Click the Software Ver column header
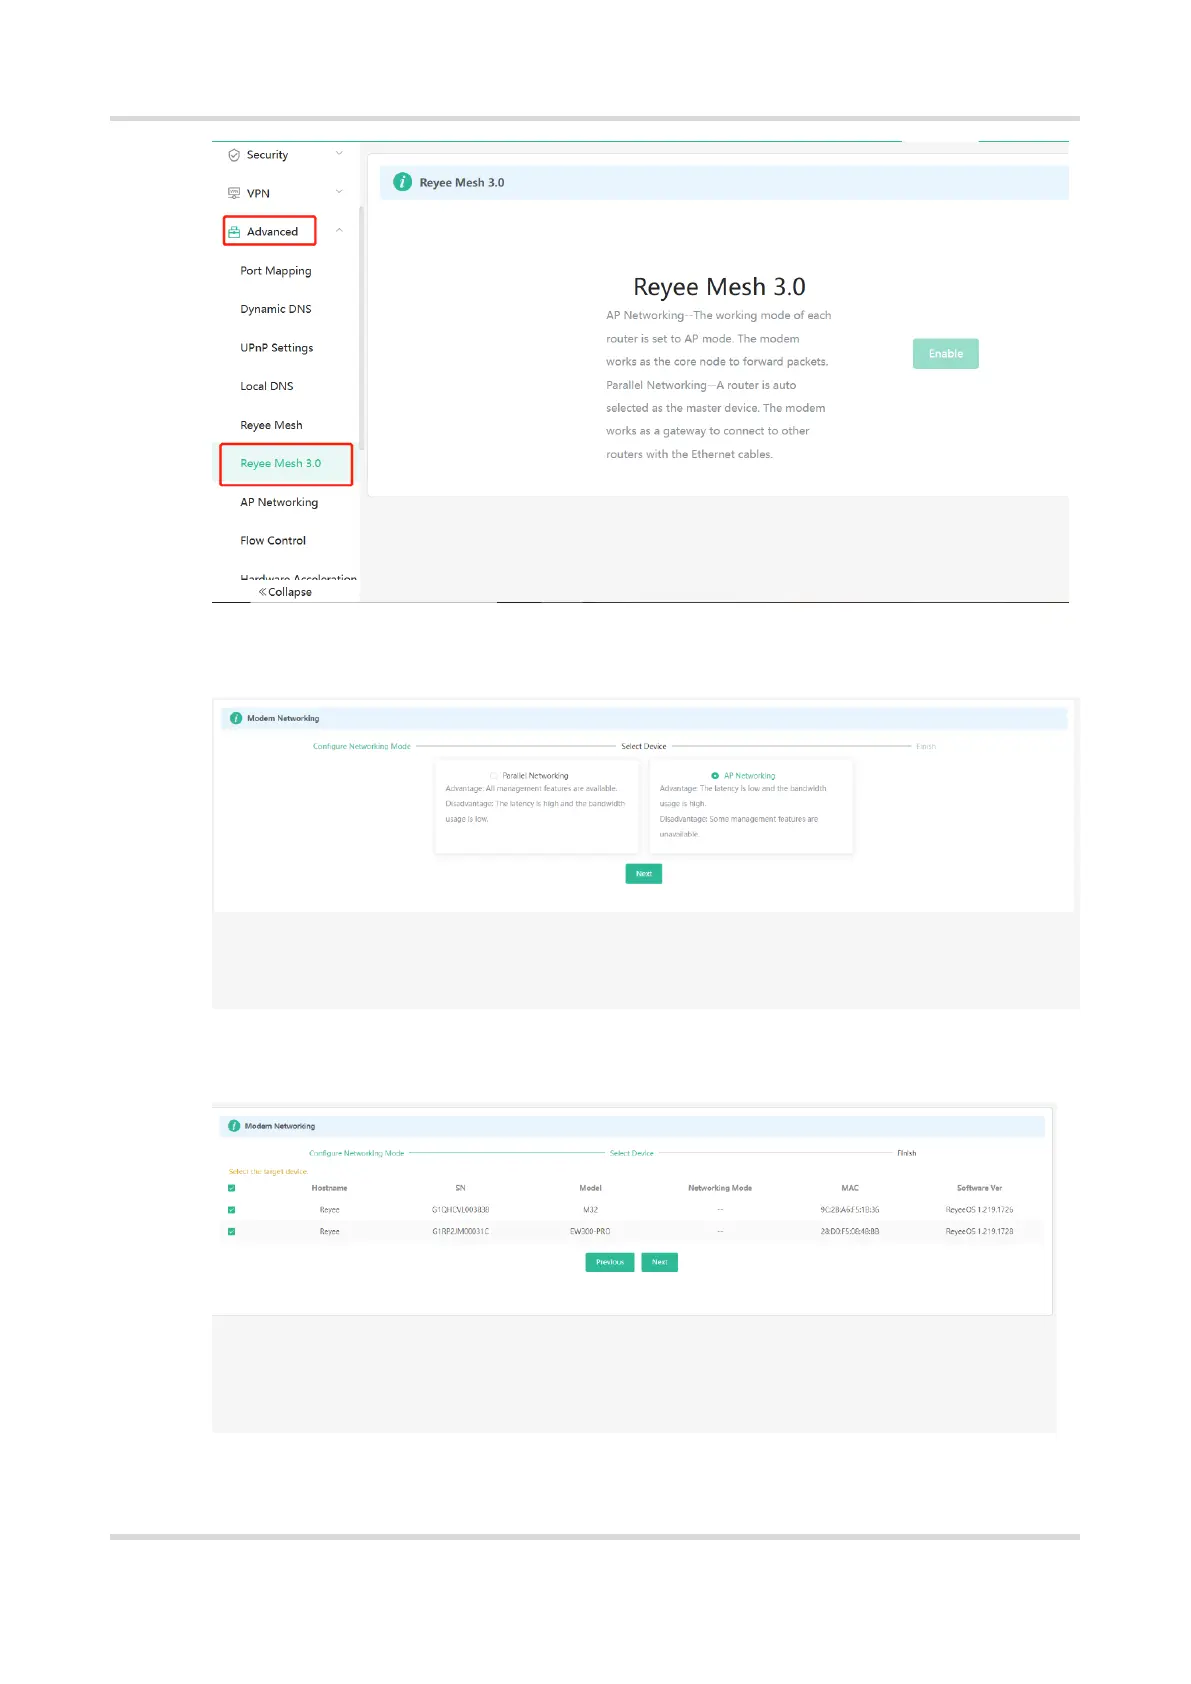The height and width of the screenshot is (1684, 1191). coord(979,1188)
